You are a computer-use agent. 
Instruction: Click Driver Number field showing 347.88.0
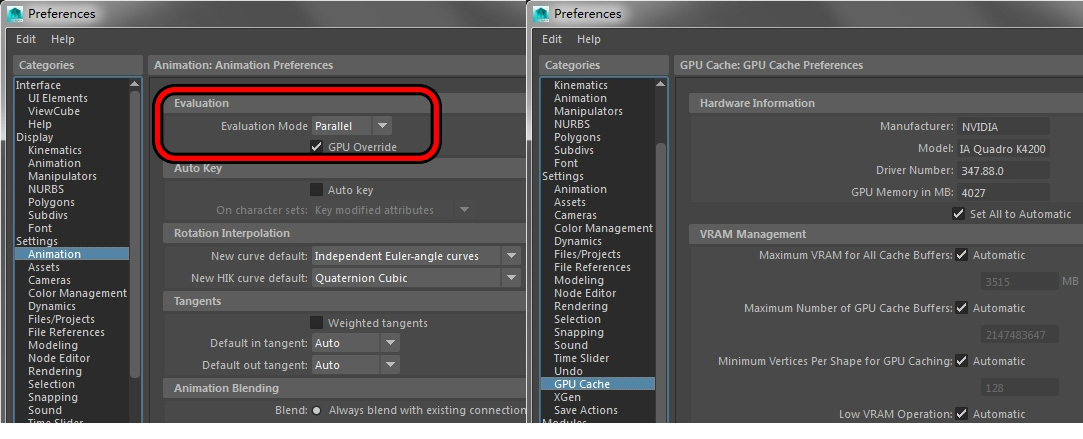(x=1003, y=170)
